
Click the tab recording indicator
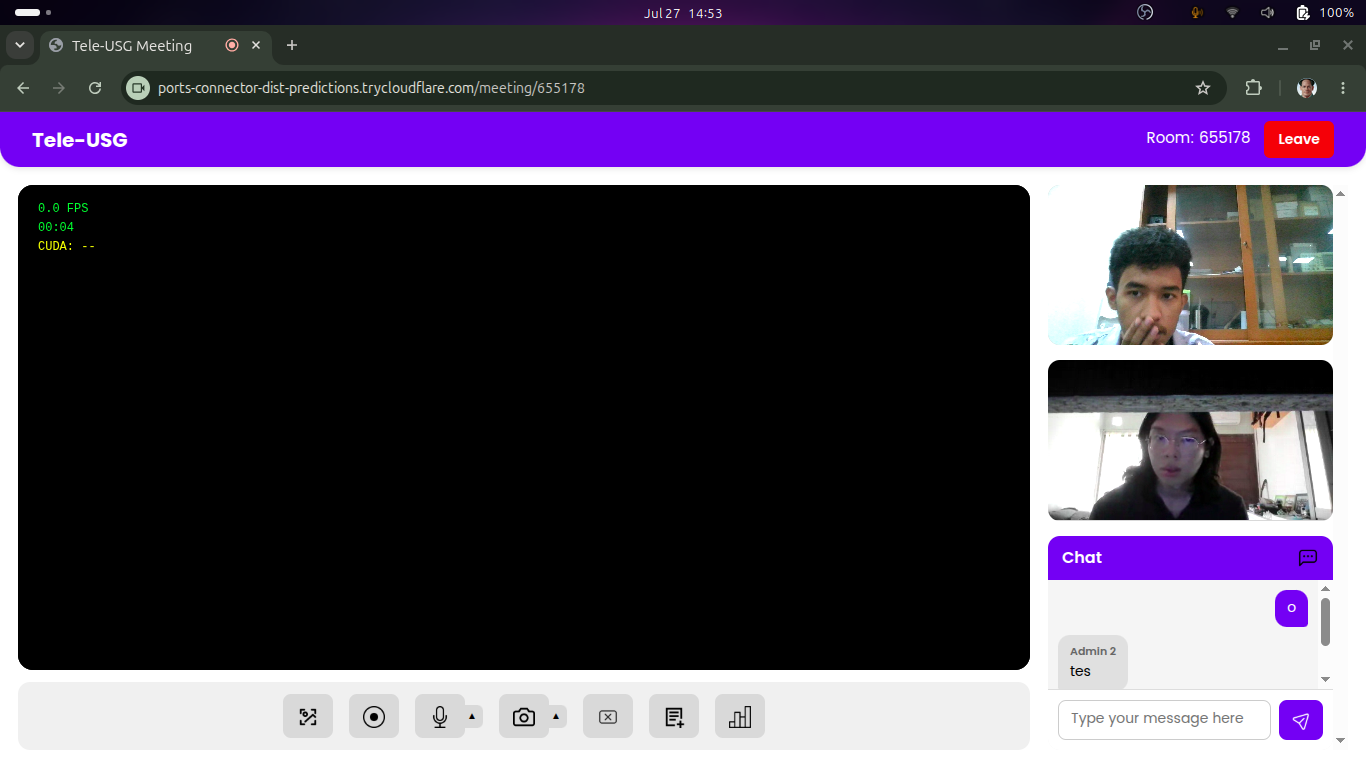point(232,45)
